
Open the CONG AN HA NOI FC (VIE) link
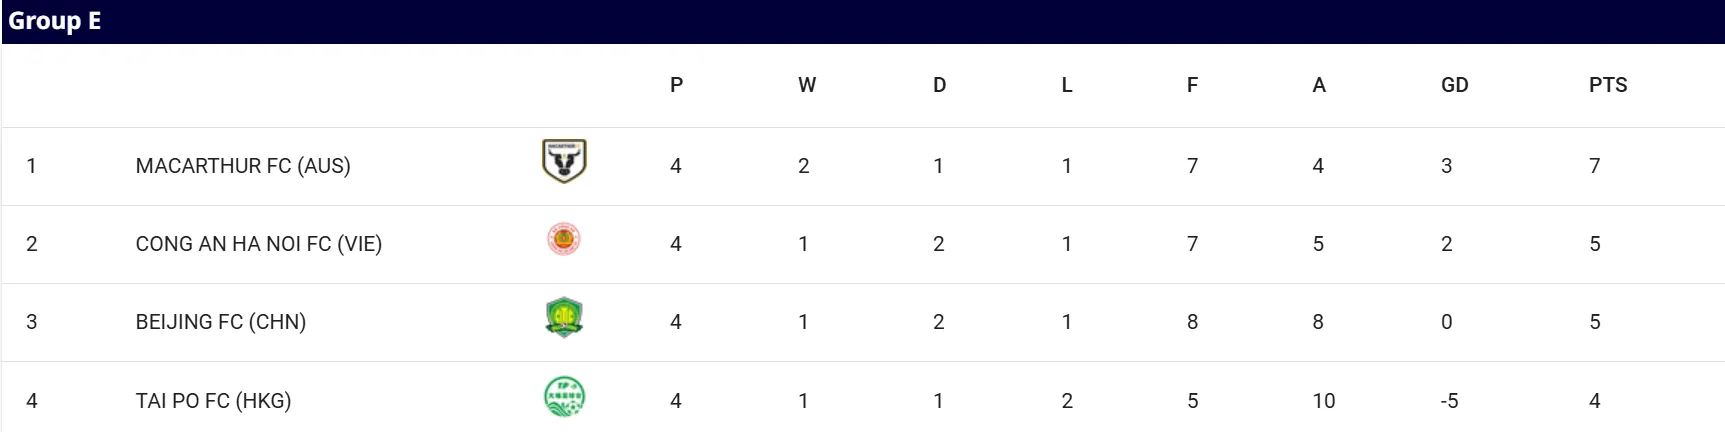tap(259, 244)
